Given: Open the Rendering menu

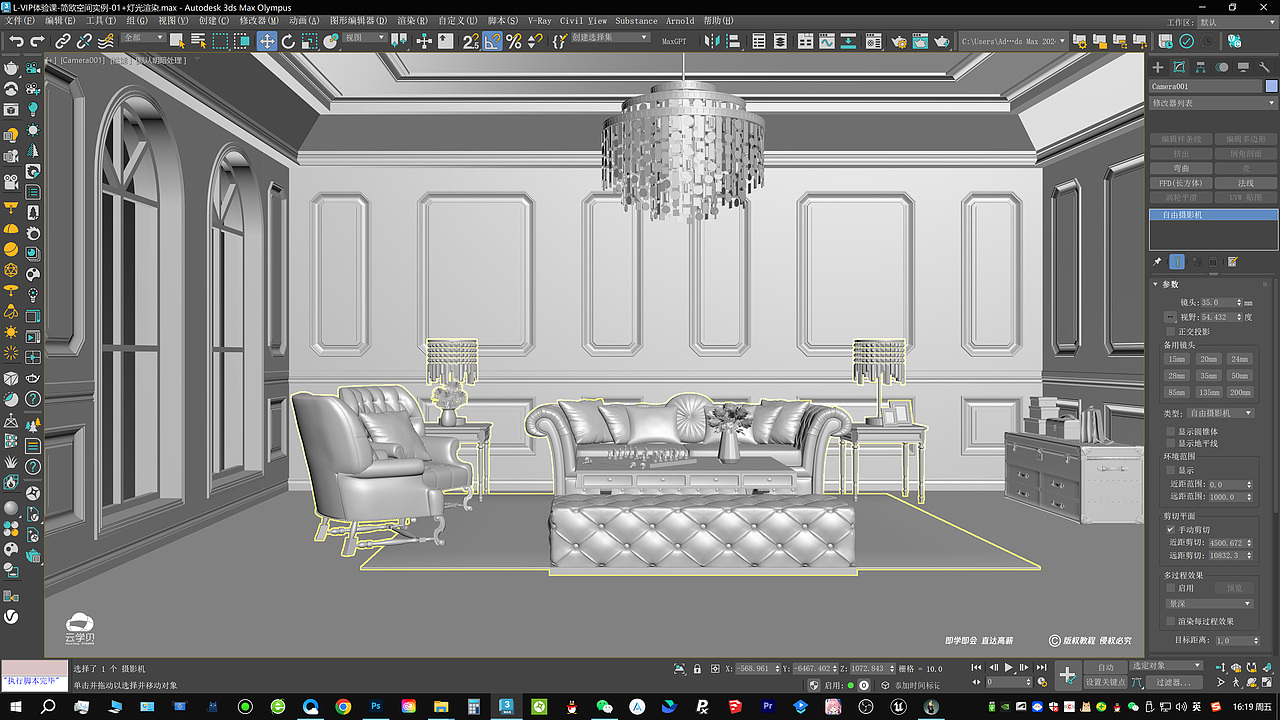Looking at the screenshot, I should [412, 21].
